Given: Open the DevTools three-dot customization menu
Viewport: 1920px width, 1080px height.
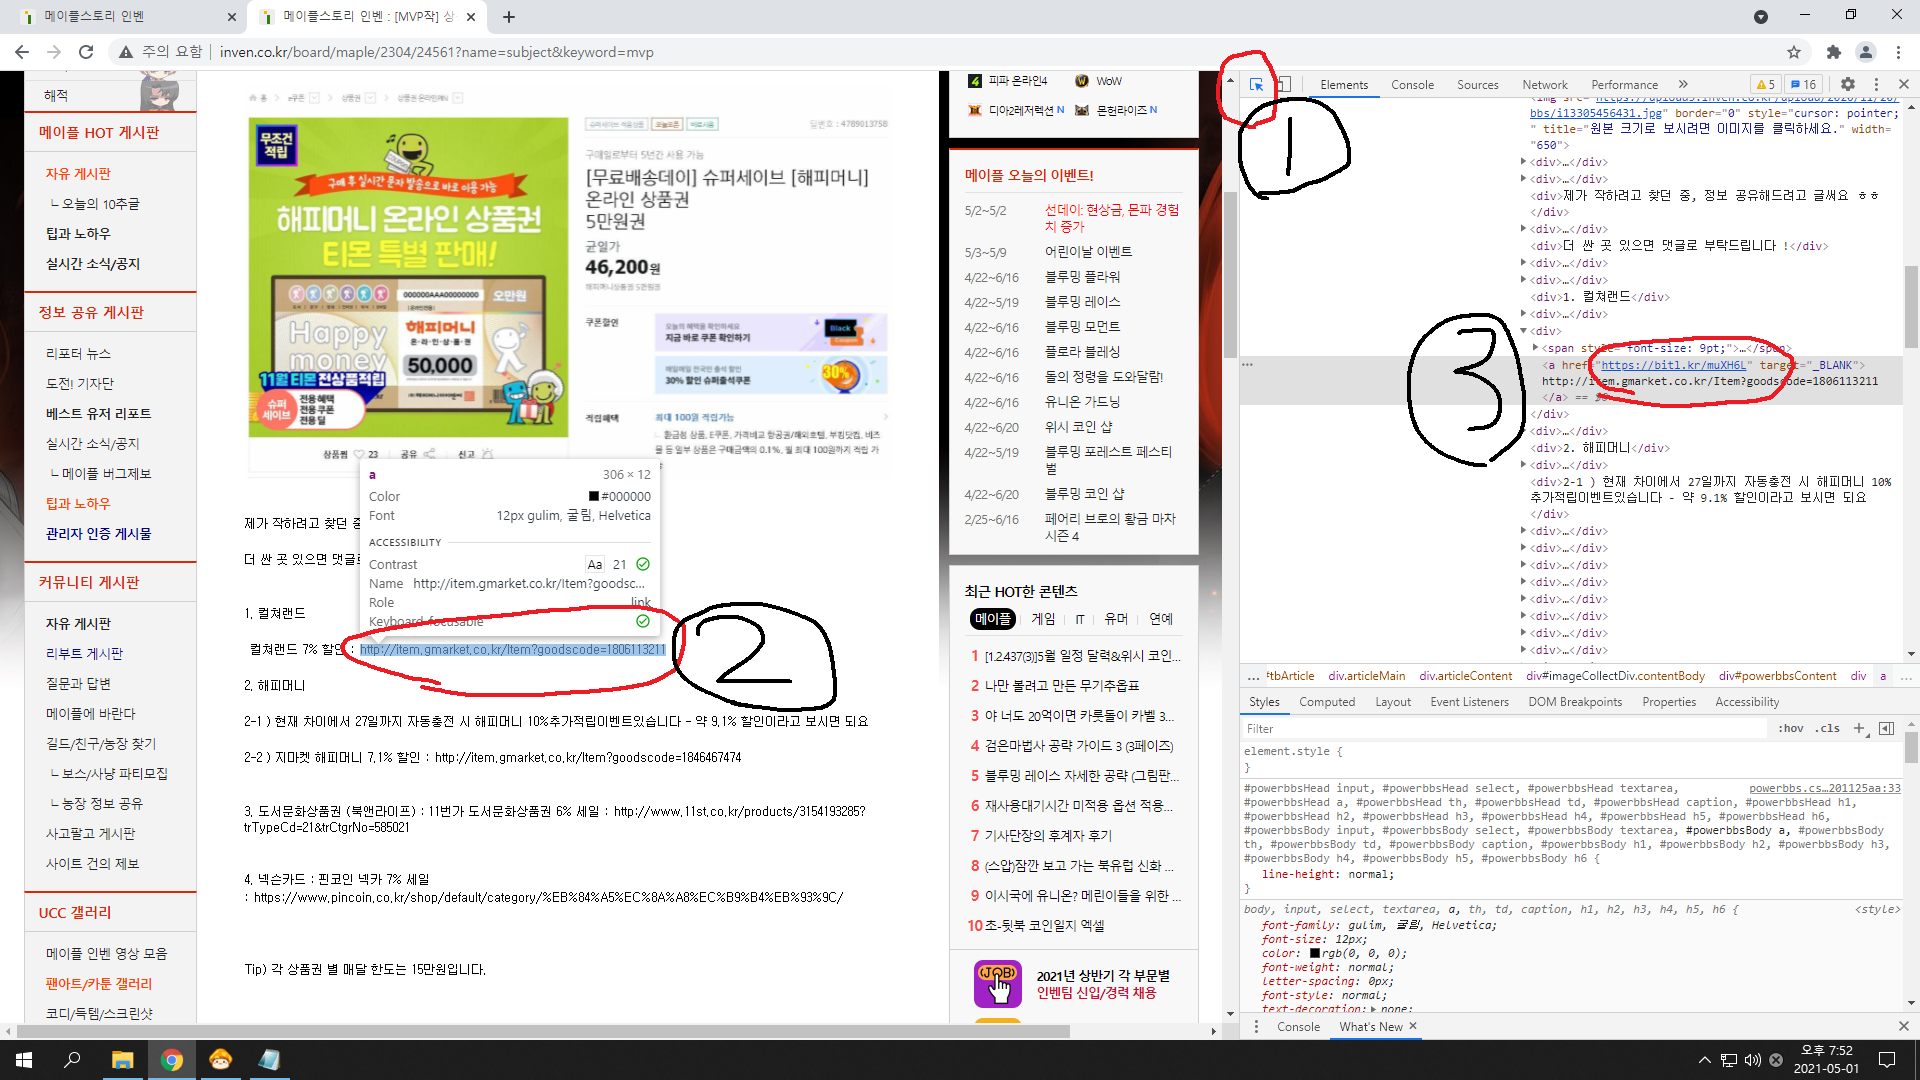Looking at the screenshot, I should tap(1878, 85).
